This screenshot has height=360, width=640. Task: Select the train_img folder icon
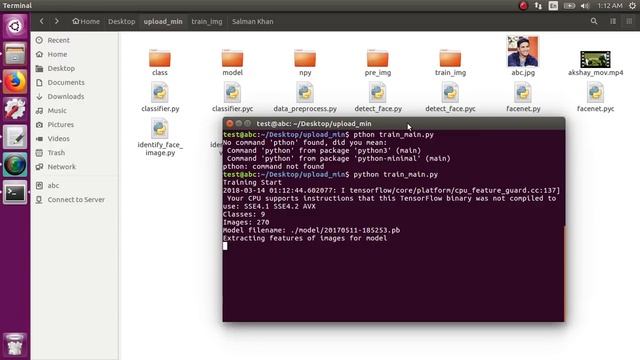450,58
